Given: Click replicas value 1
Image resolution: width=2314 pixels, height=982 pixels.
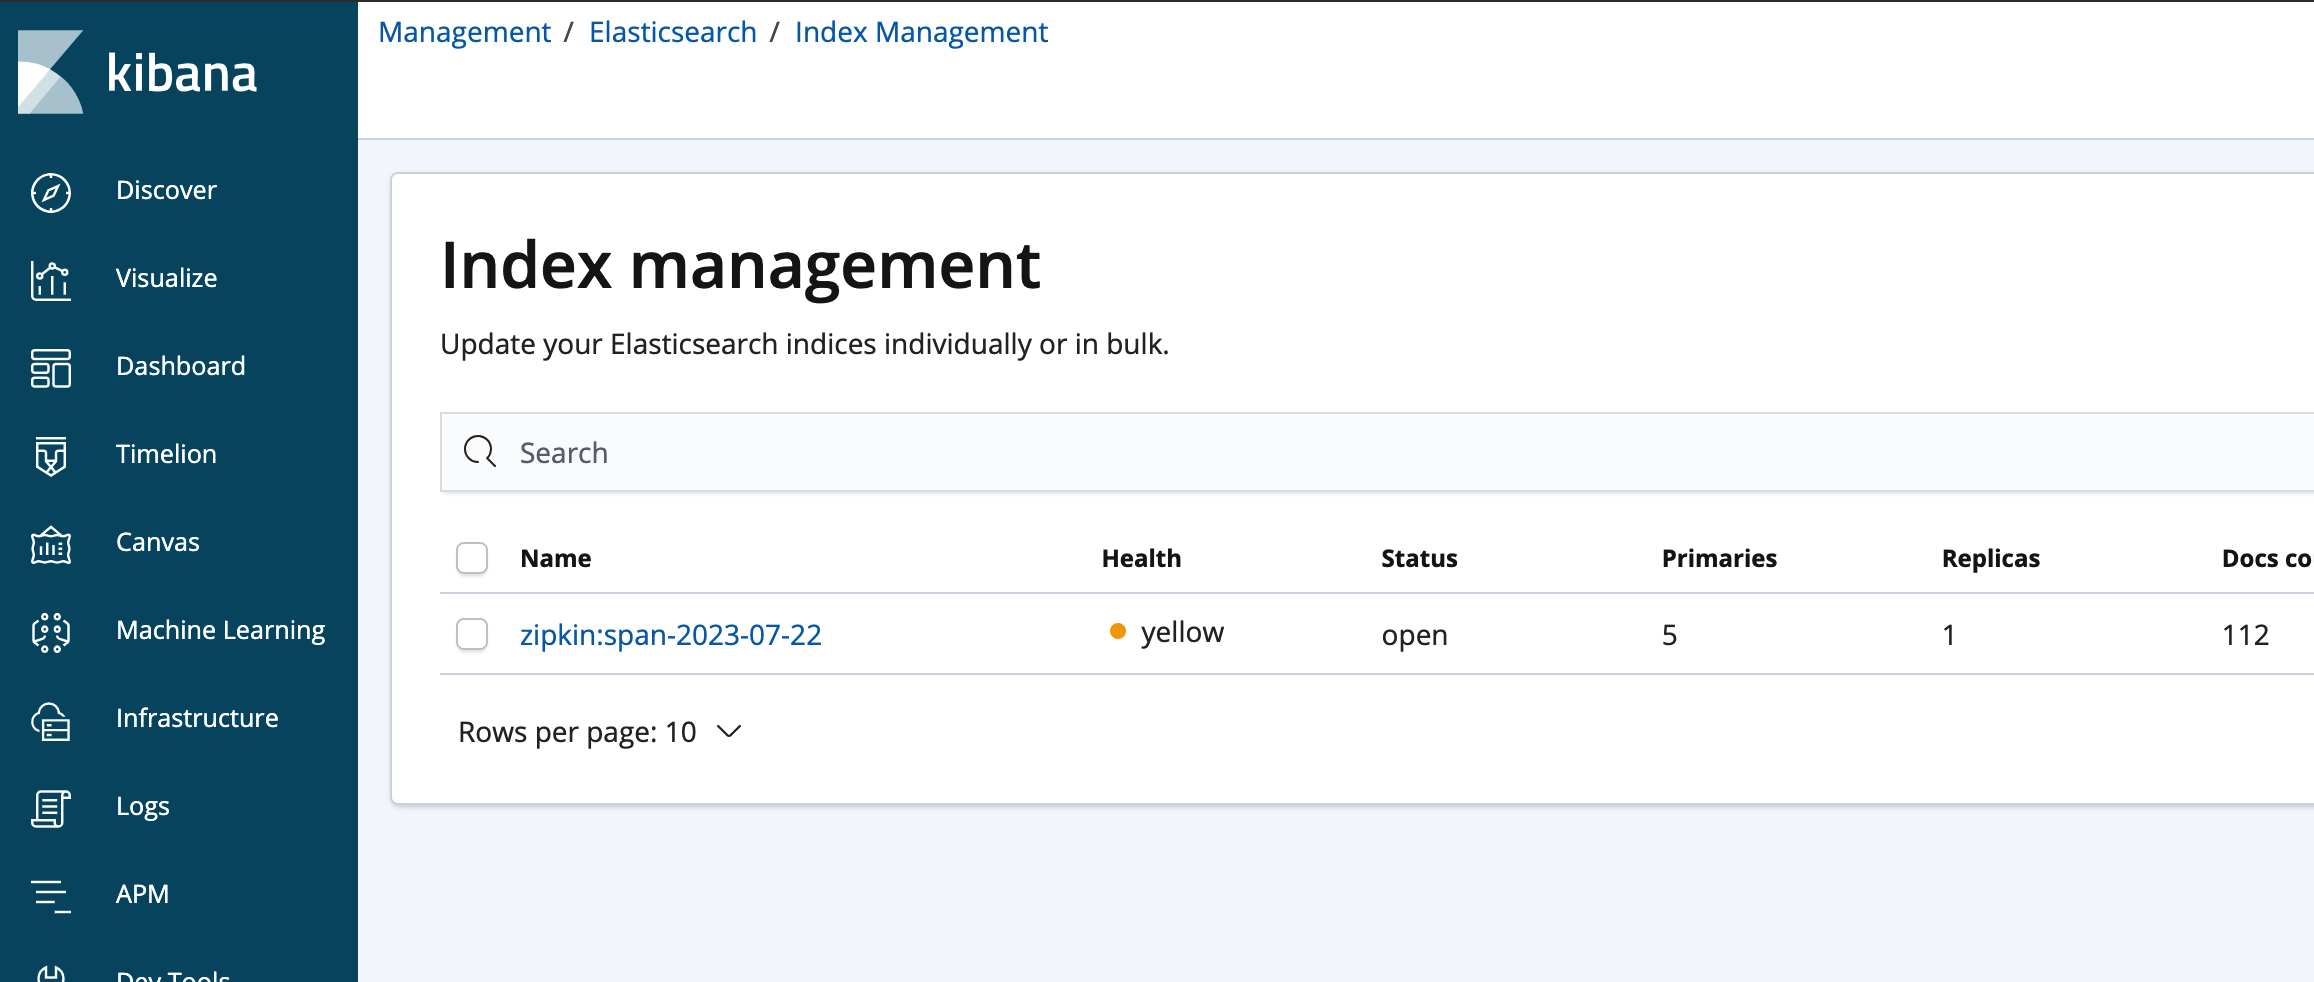Looking at the screenshot, I should pyautogui.click(x=1948, y=635).
